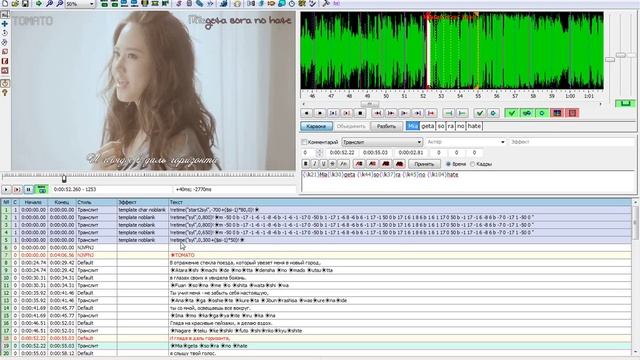
Task: Go to audio selection
Action: pos(493,113)
